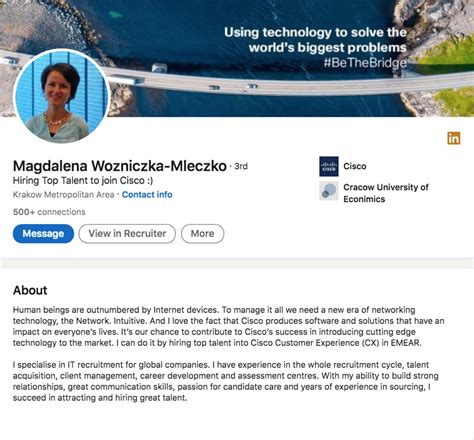Click the Cracow University placeholder logo
Viewport: 474px width, 440px height.
pyautogui.click(x=329, y=191)
